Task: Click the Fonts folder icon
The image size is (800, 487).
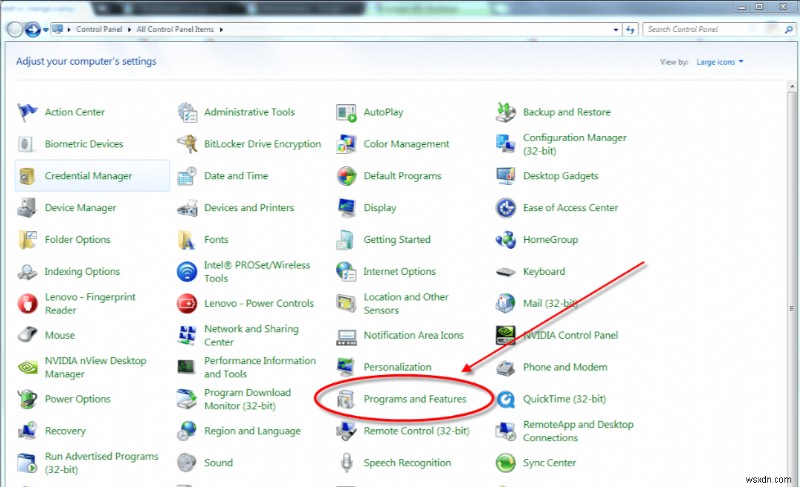Action: point(187,240)
